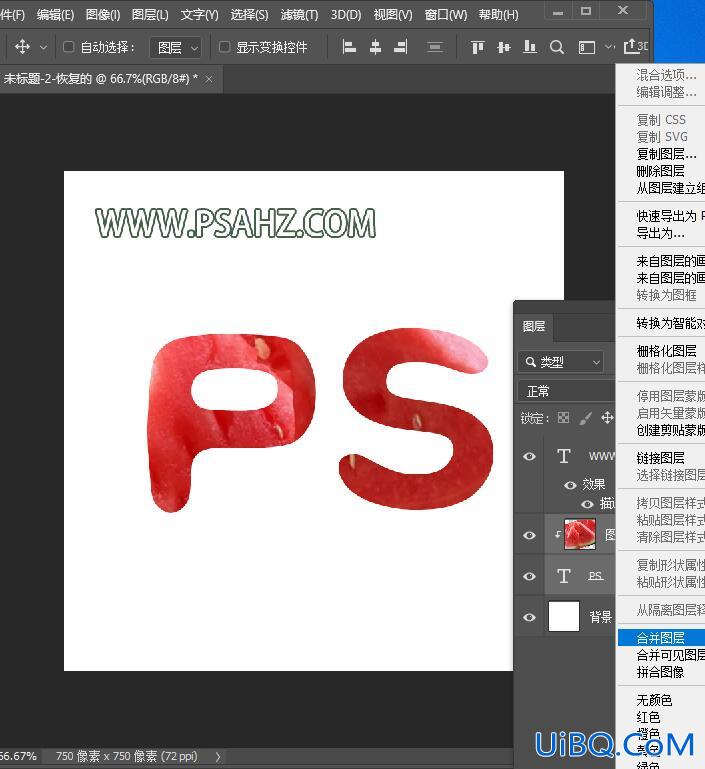Open the 3D(D) menu
The height and width of the screenshot is (769, 705).
pos(346,15)
